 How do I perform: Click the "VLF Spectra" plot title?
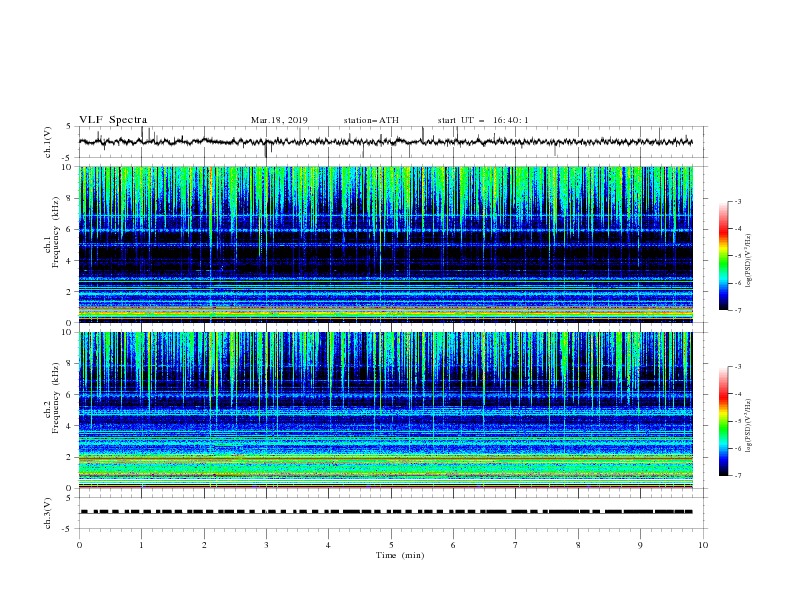pyautogui.click(x=113, y=120)
